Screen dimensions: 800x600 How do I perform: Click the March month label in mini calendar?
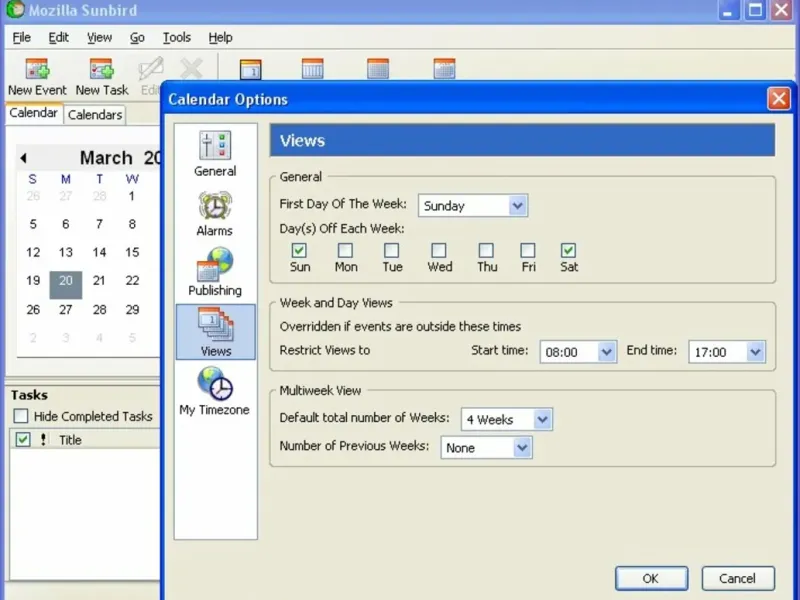[106, 158]
